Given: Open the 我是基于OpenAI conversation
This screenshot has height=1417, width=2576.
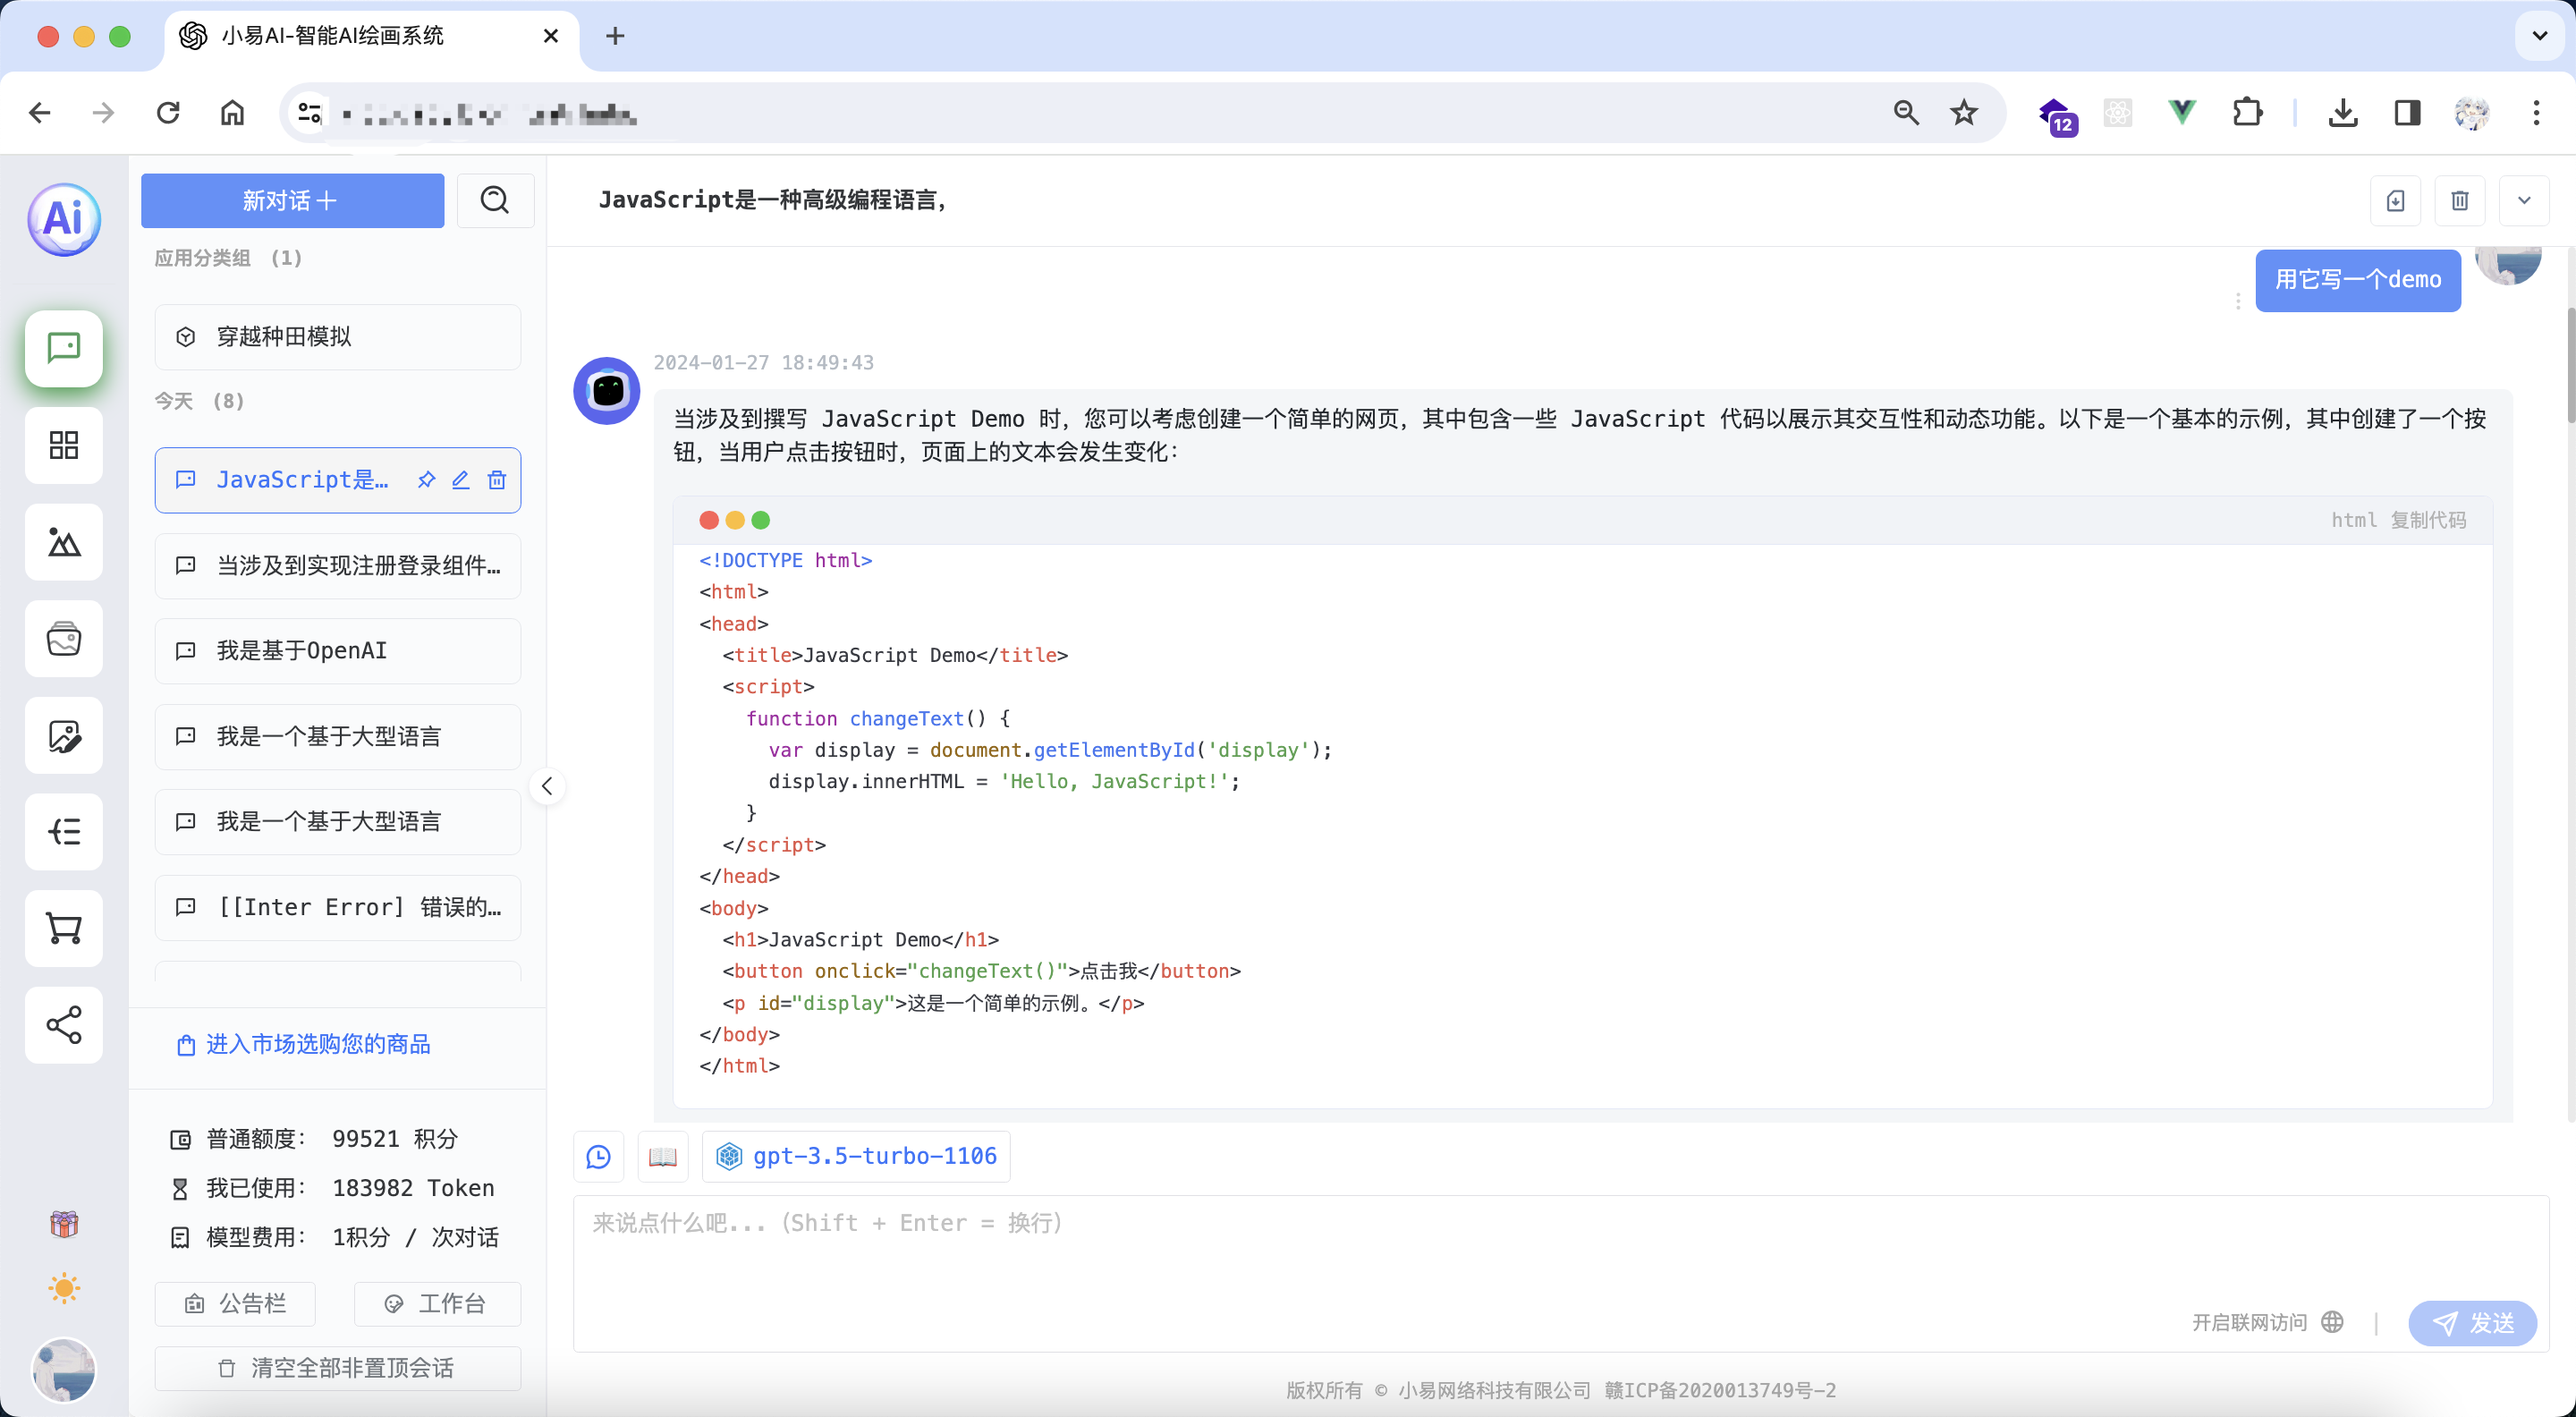Looking at the screenshot, I should click(338, 651).
